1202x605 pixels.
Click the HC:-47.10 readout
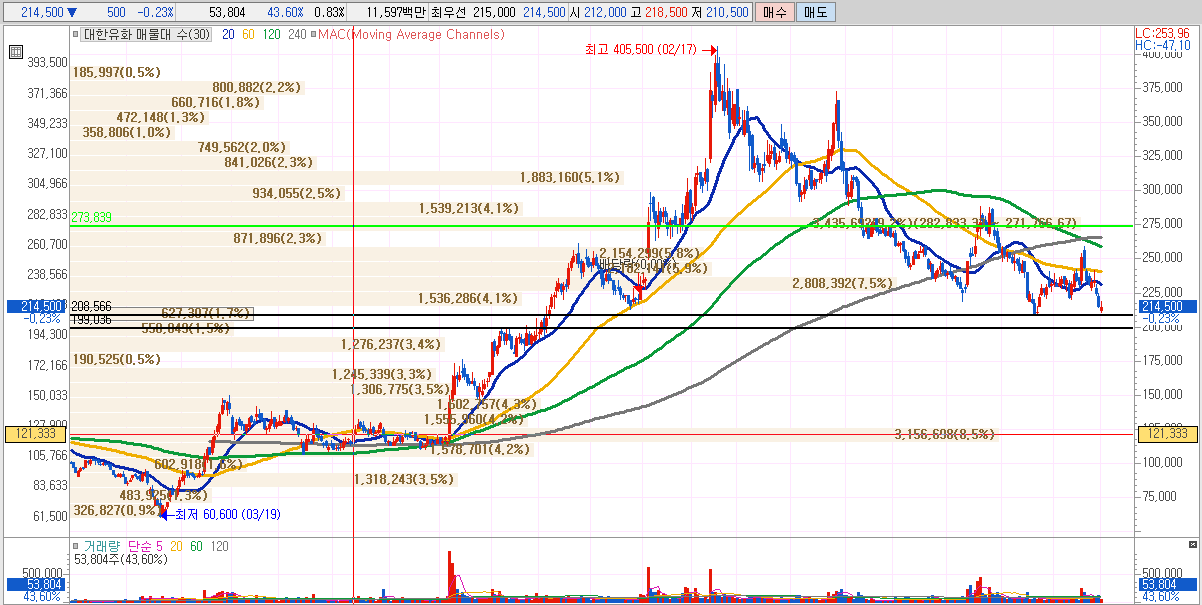[1163, 45]
